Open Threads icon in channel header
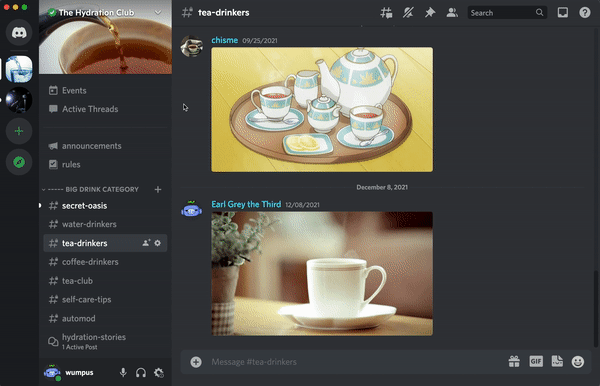 tap(386, 13)
